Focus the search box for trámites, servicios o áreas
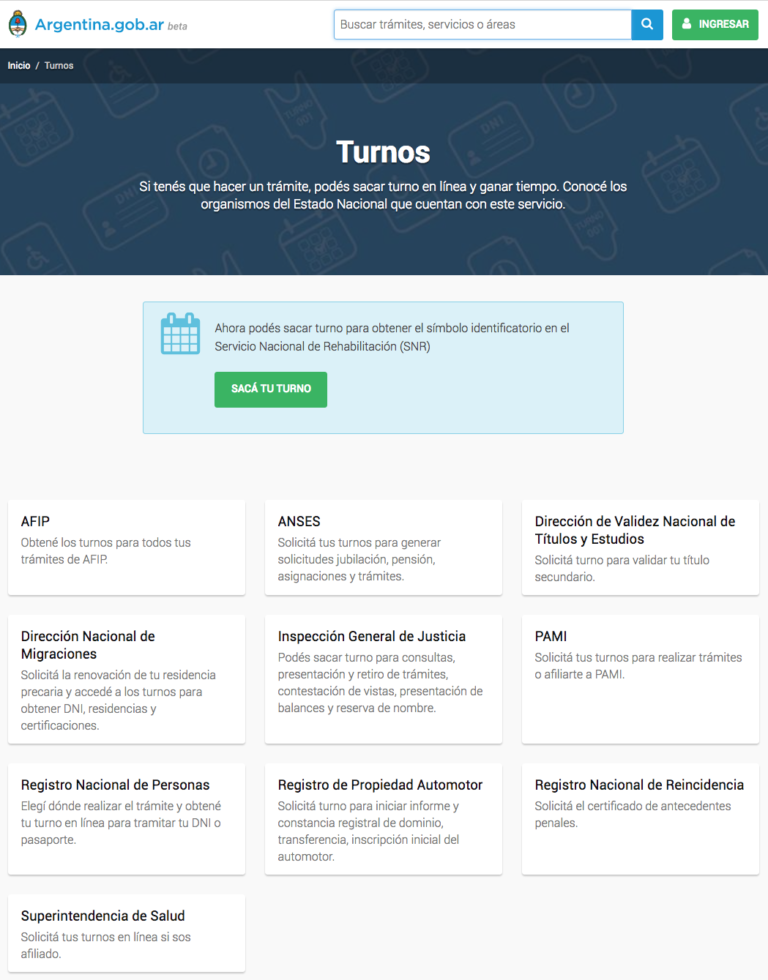768x980 pixels. tap(482, 24)
